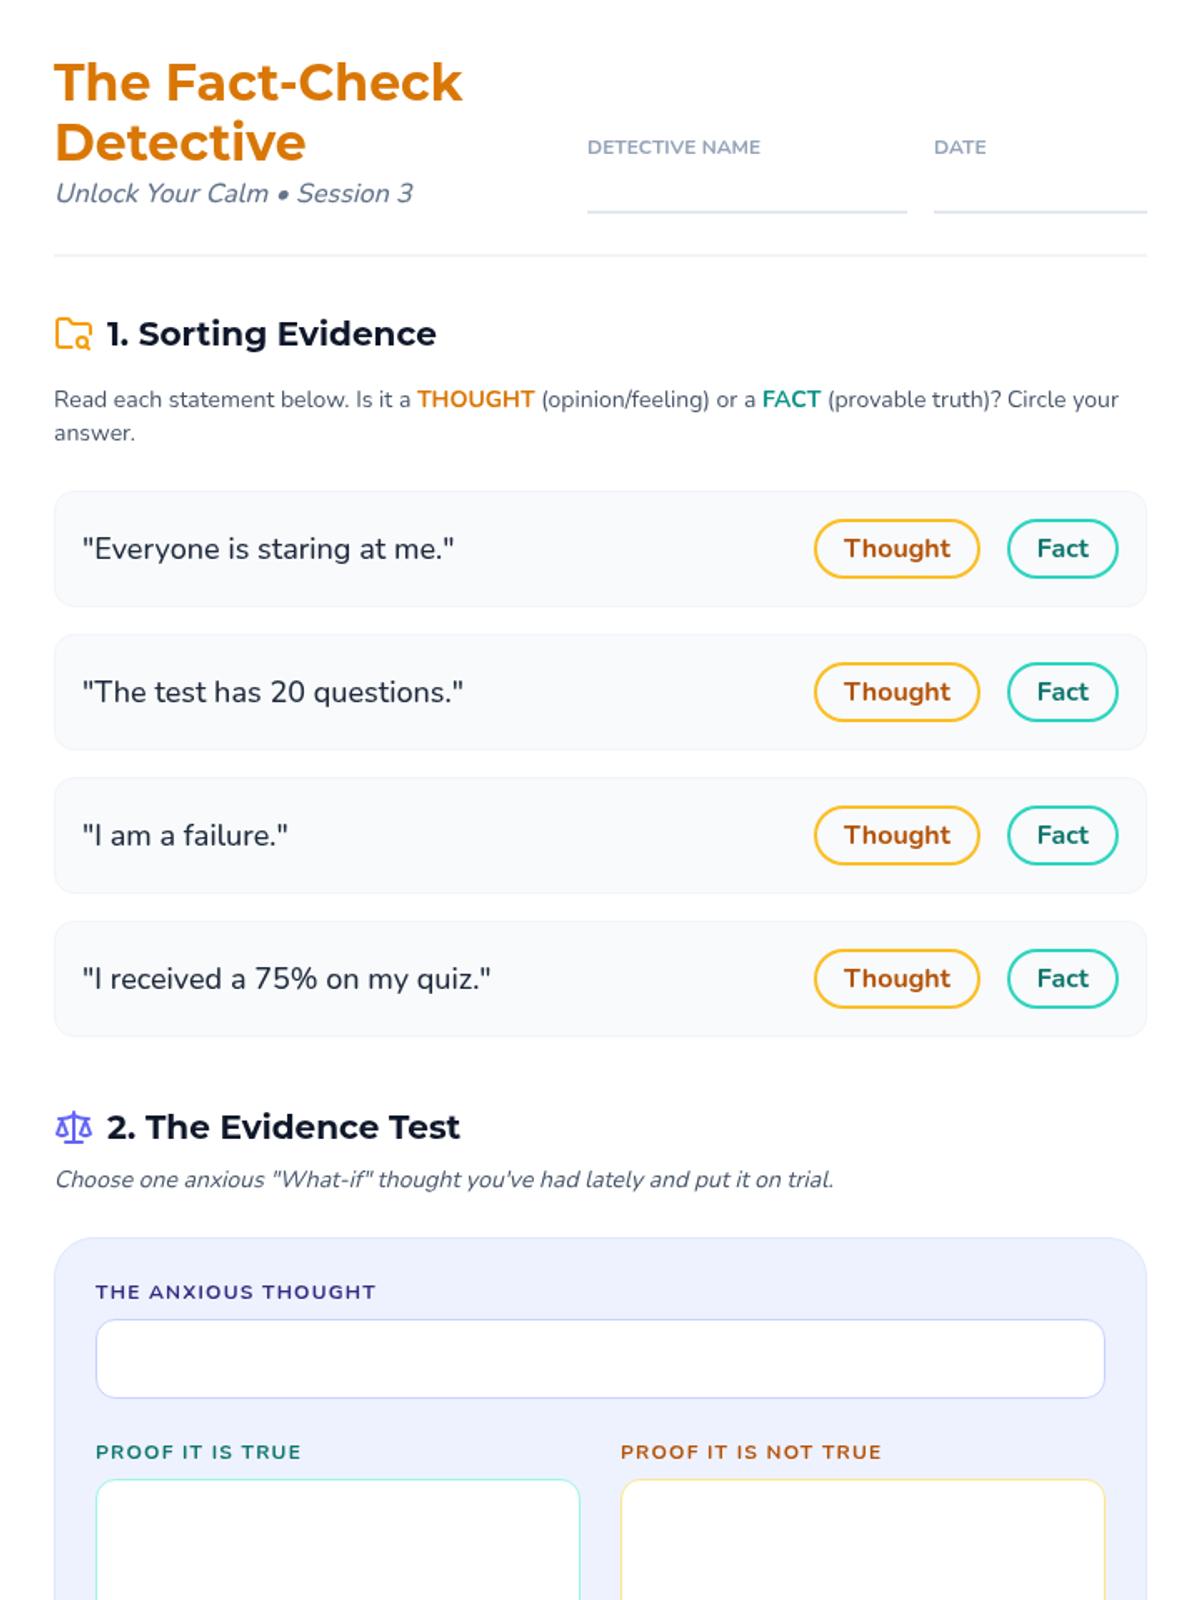Choose Fact for "Everyone is staring at me"

[x=1062, y=549]
